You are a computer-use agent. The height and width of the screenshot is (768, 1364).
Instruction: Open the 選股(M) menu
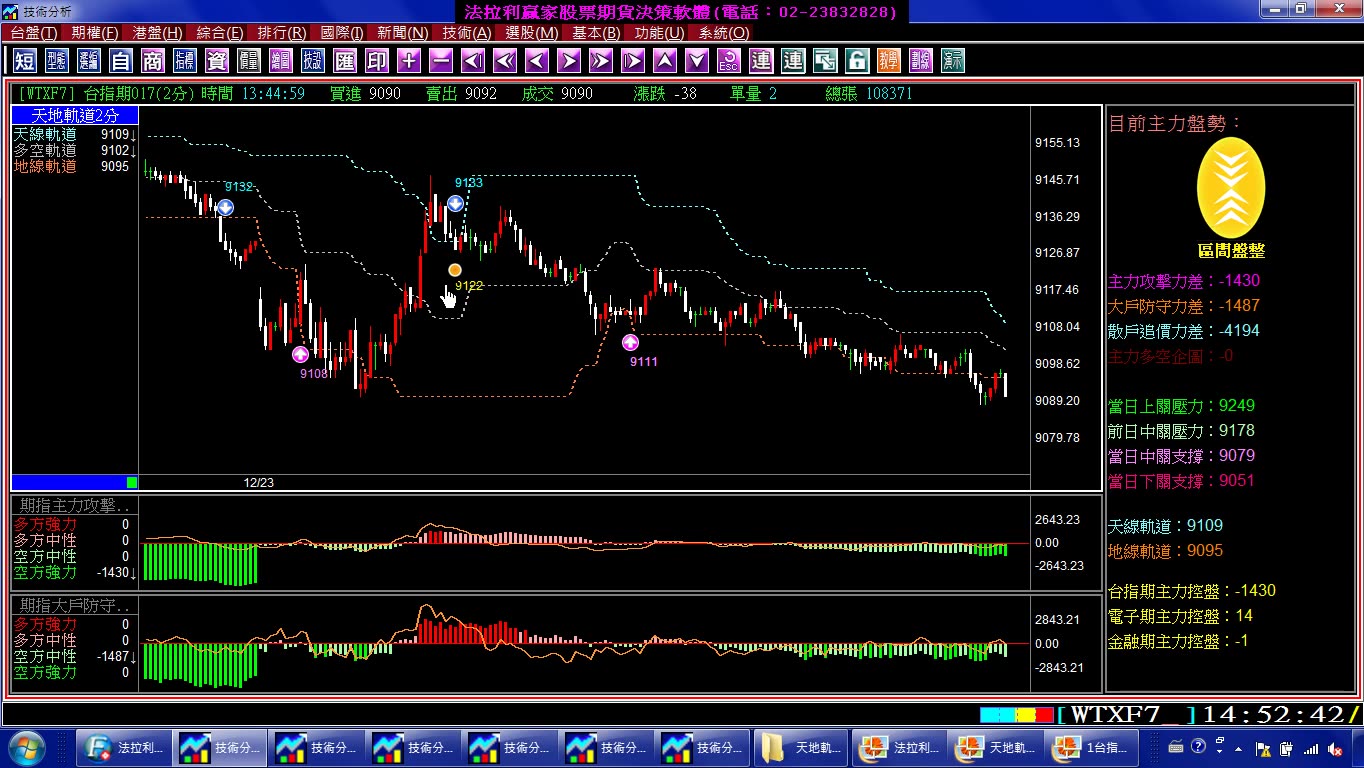tap(532, 33)
